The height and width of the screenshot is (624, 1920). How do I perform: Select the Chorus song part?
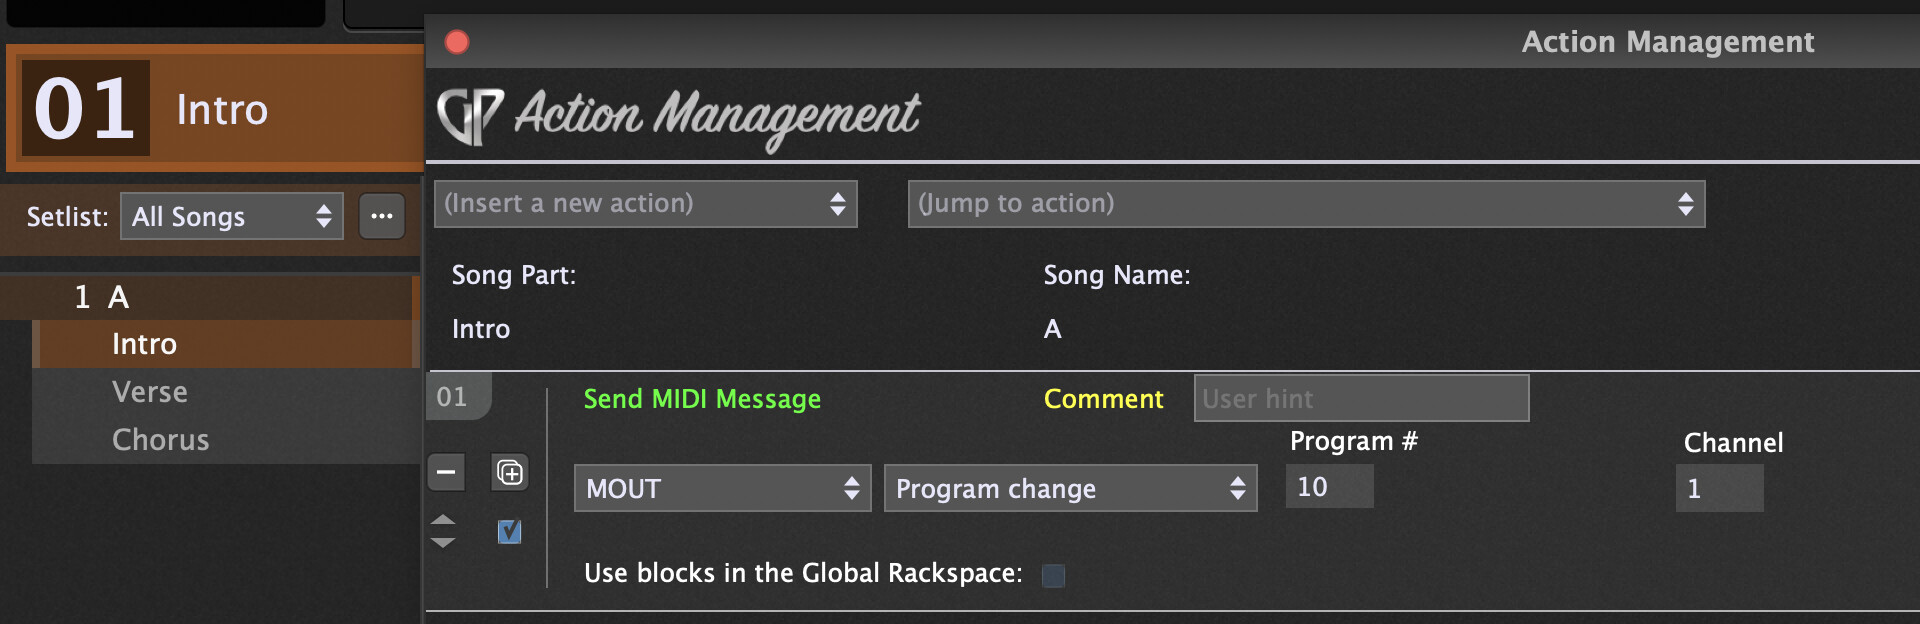pos(161,440)
